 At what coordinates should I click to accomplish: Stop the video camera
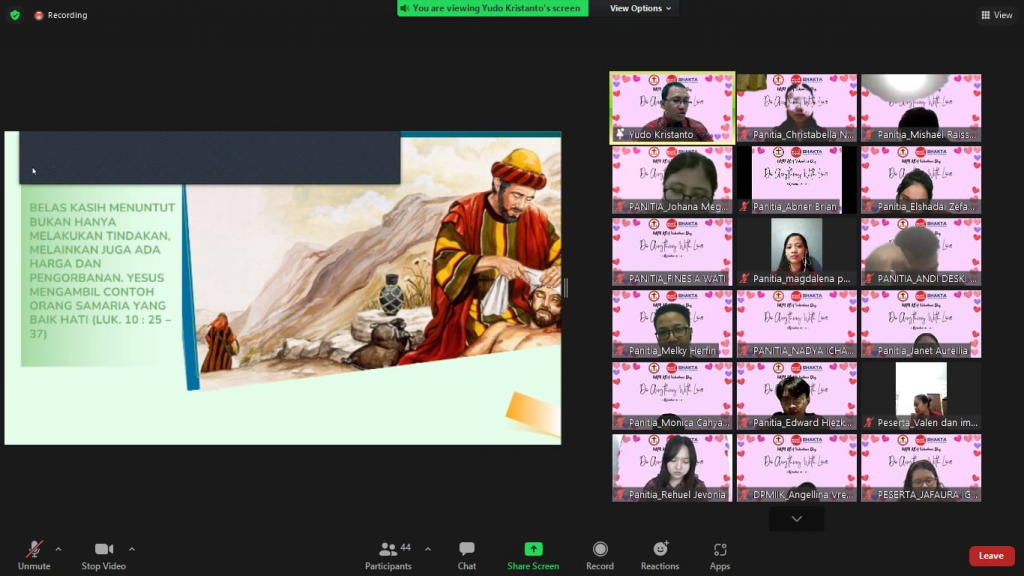[x=104, y=549]
